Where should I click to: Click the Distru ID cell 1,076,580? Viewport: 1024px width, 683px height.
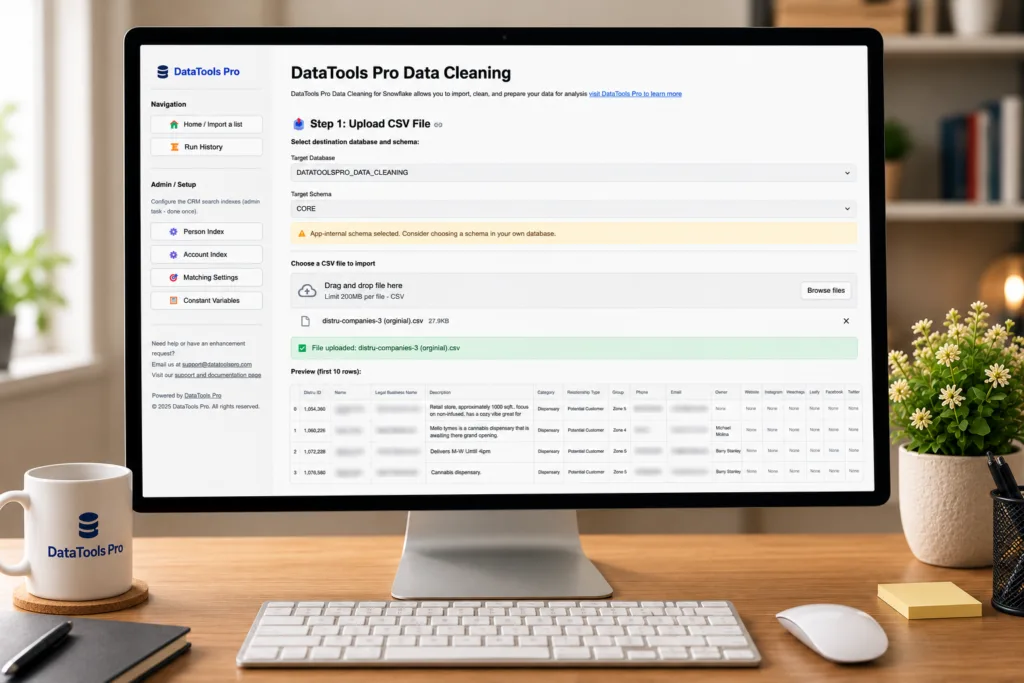click(x=315, y=473)
